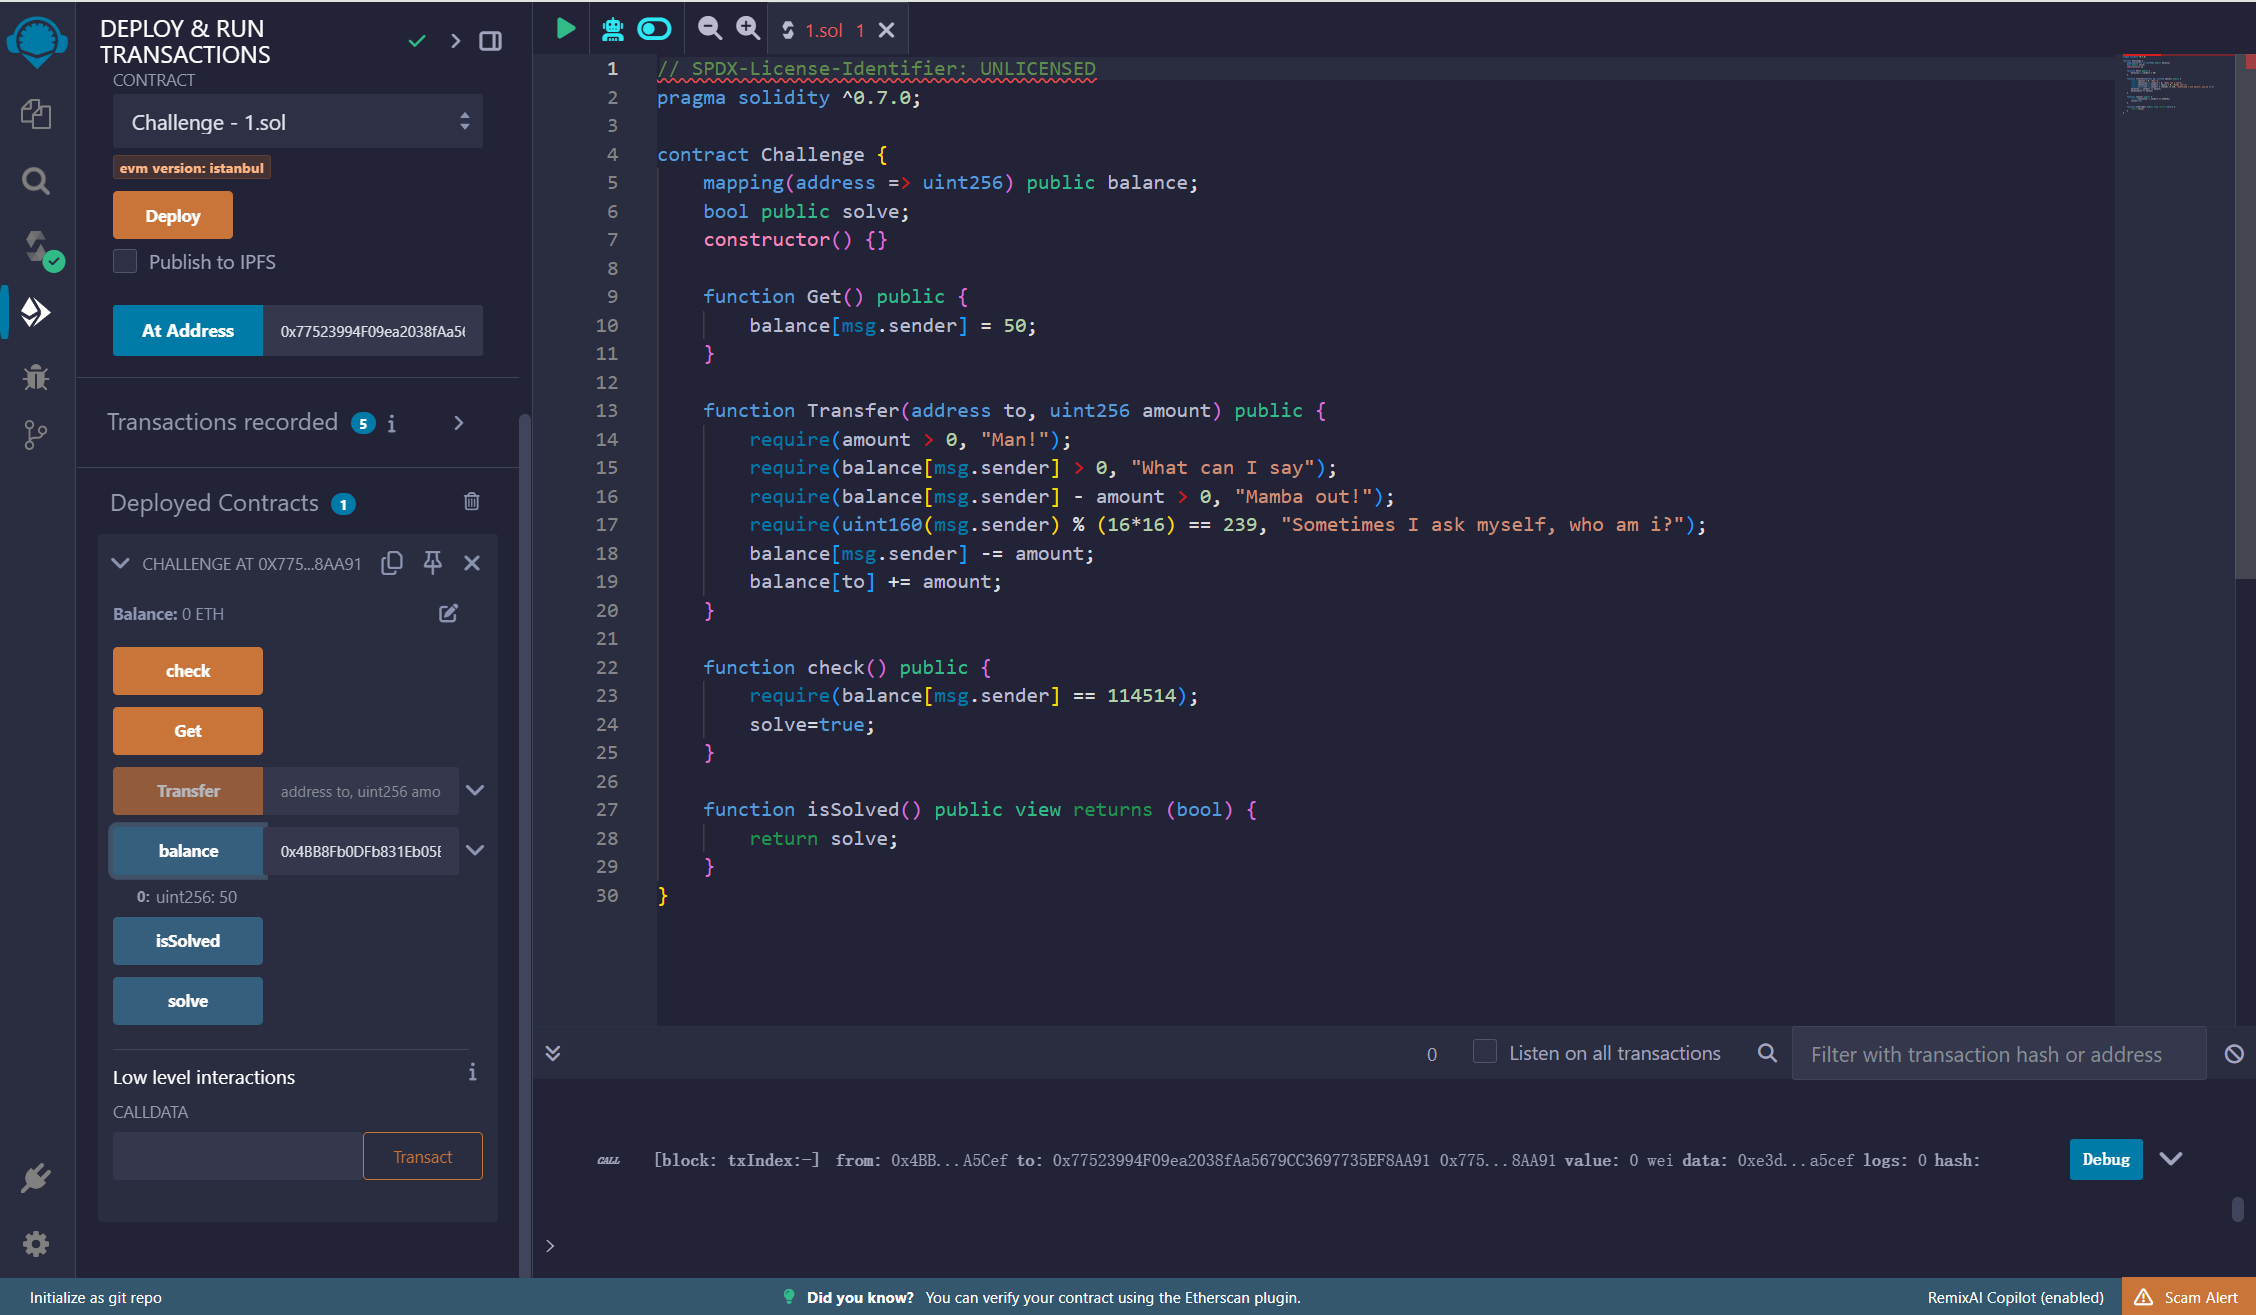Open the Solidity compiler sidebar icon
Screen dimensions: 2256x1315
pos(40,248)
